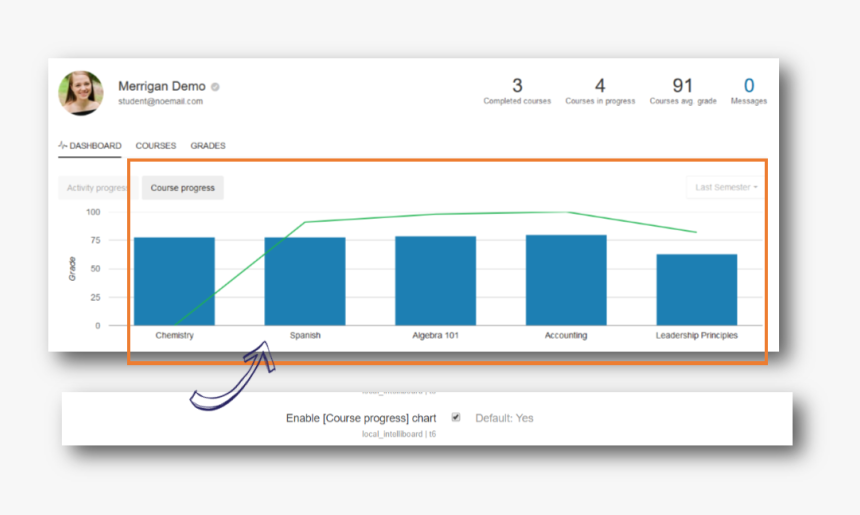The width and height of the screenshot is (860, 515).
Task: Open the Last Semester dropdown
Action: coord(726,187)
